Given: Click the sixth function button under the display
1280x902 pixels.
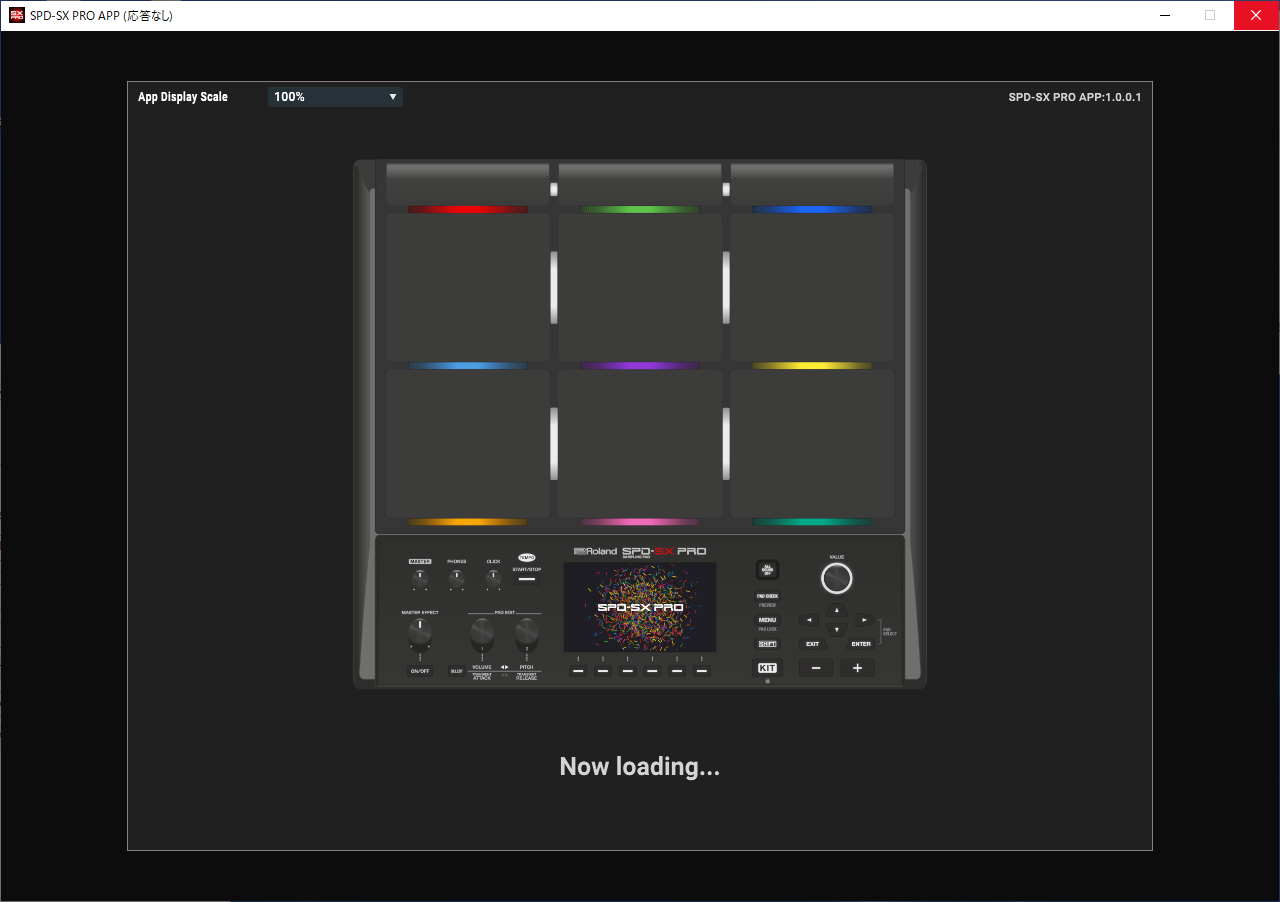Looking at the screenshot, I should coord(702,671).
